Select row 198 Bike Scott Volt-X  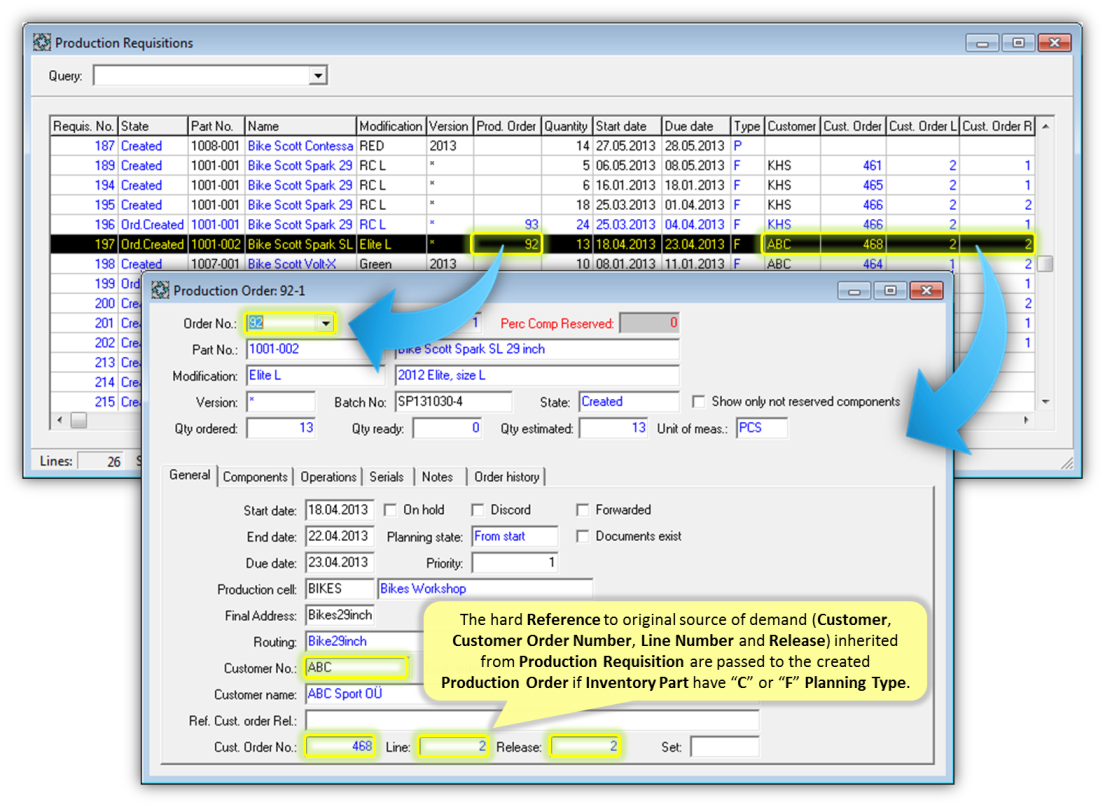click(x=542, y=264)
